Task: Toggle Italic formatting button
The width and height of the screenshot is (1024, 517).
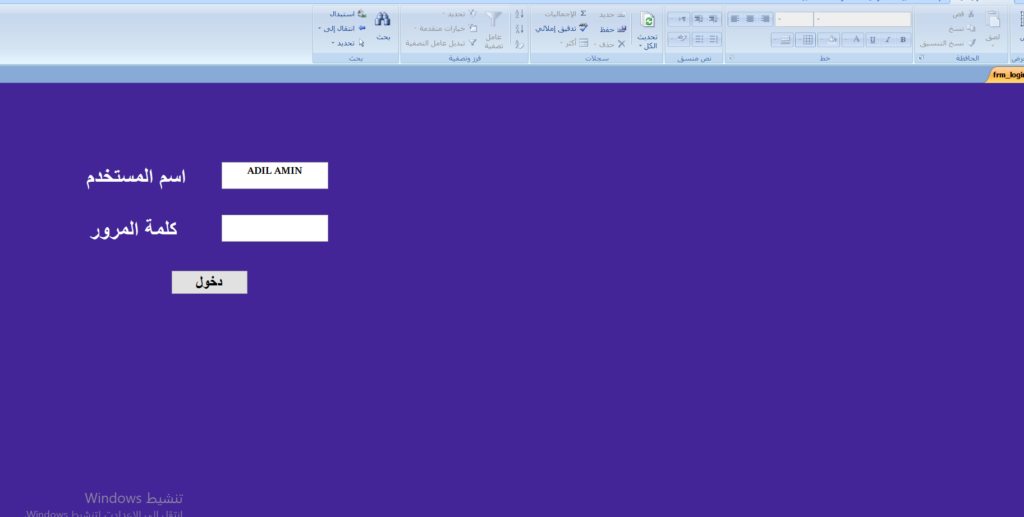Action: tap(888, 40)
